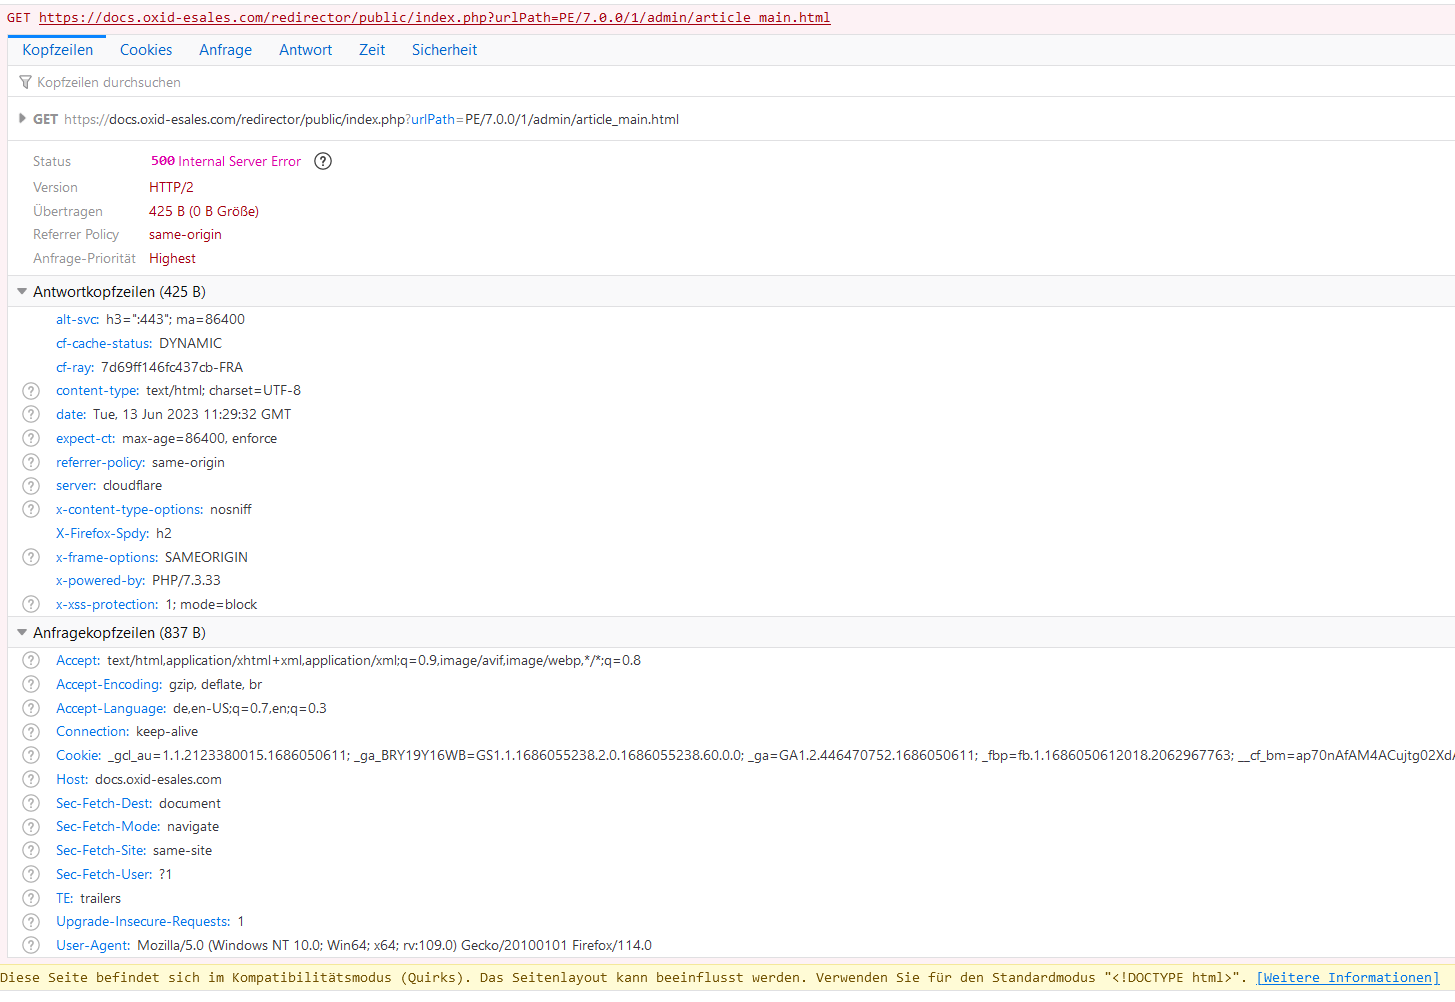
Task: Open the Antwort tab
Action: point(305,50)
